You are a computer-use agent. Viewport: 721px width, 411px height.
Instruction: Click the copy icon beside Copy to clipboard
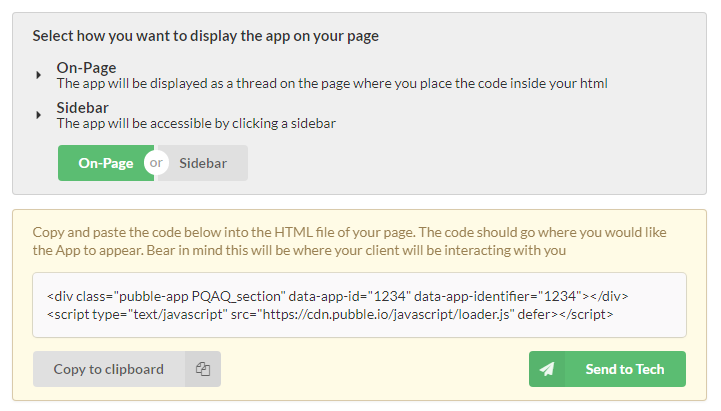click(x=203, y=369)
